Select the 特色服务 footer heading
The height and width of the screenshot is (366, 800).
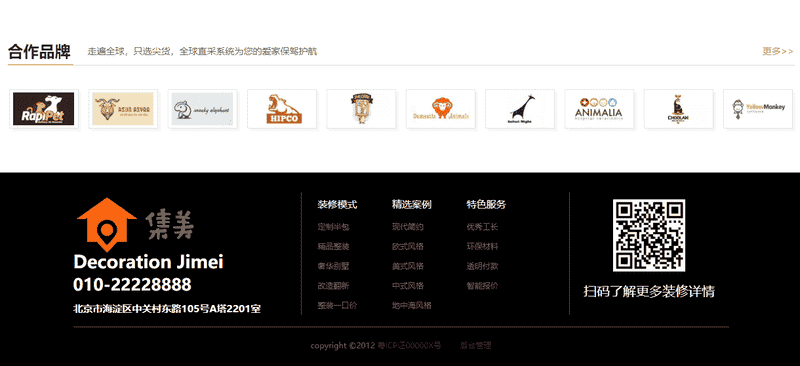(486, 205)
